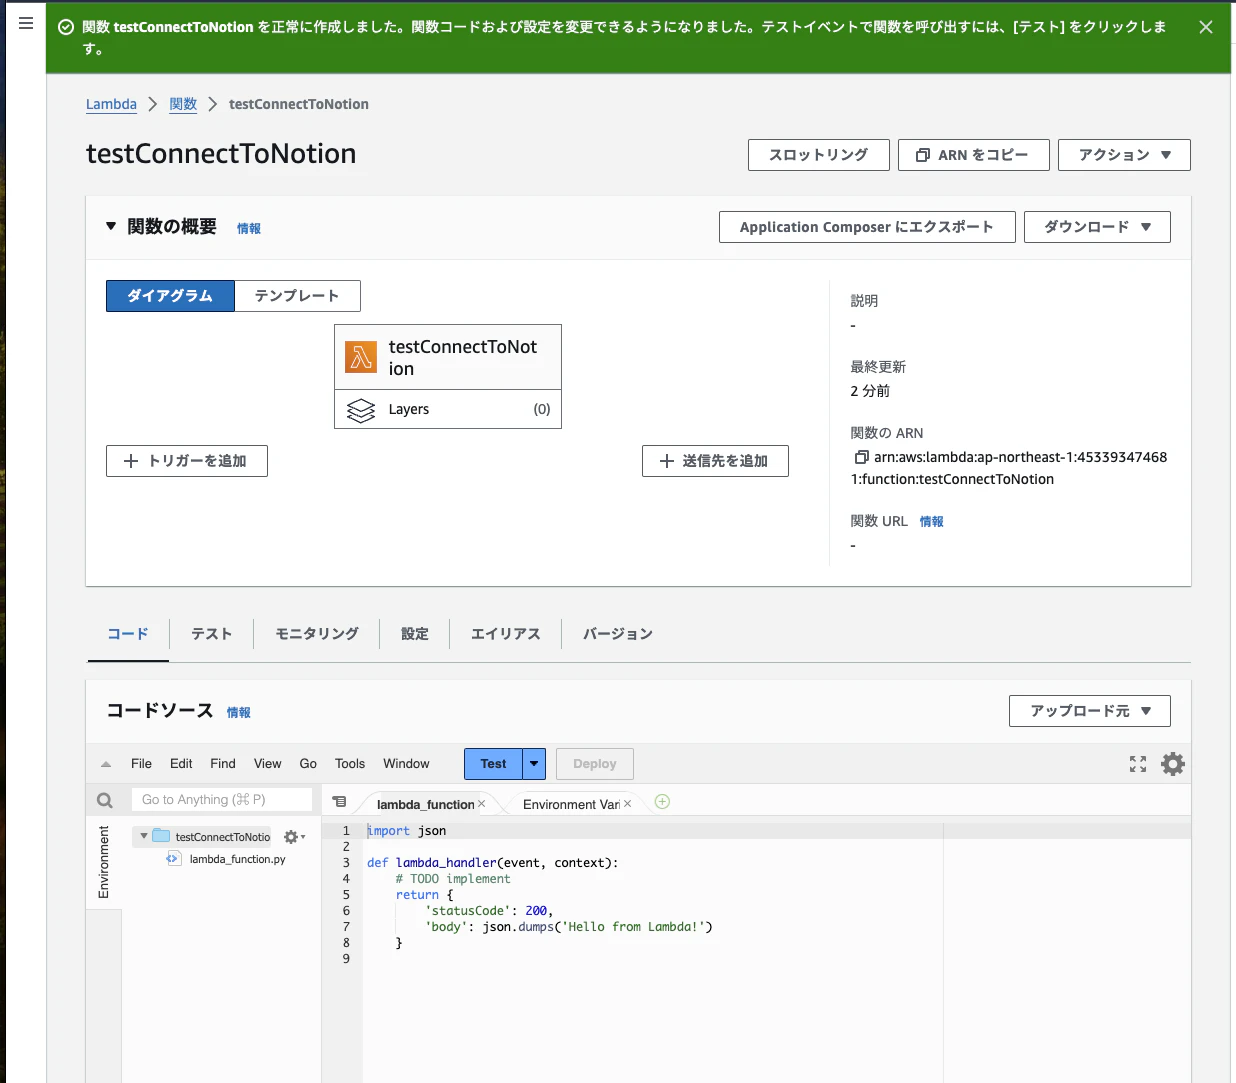Screen dimensions: 1236x1083
Task: Click the ARN をコピー button
Action: pos(973,155)
